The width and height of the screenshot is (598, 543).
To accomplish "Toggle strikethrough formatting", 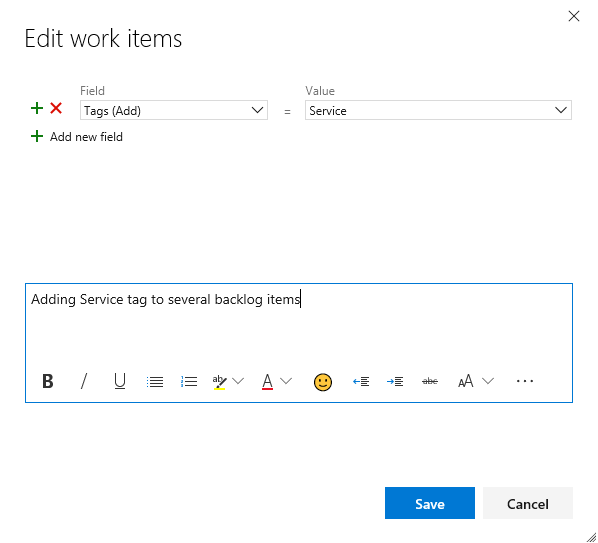I will 430,381.
